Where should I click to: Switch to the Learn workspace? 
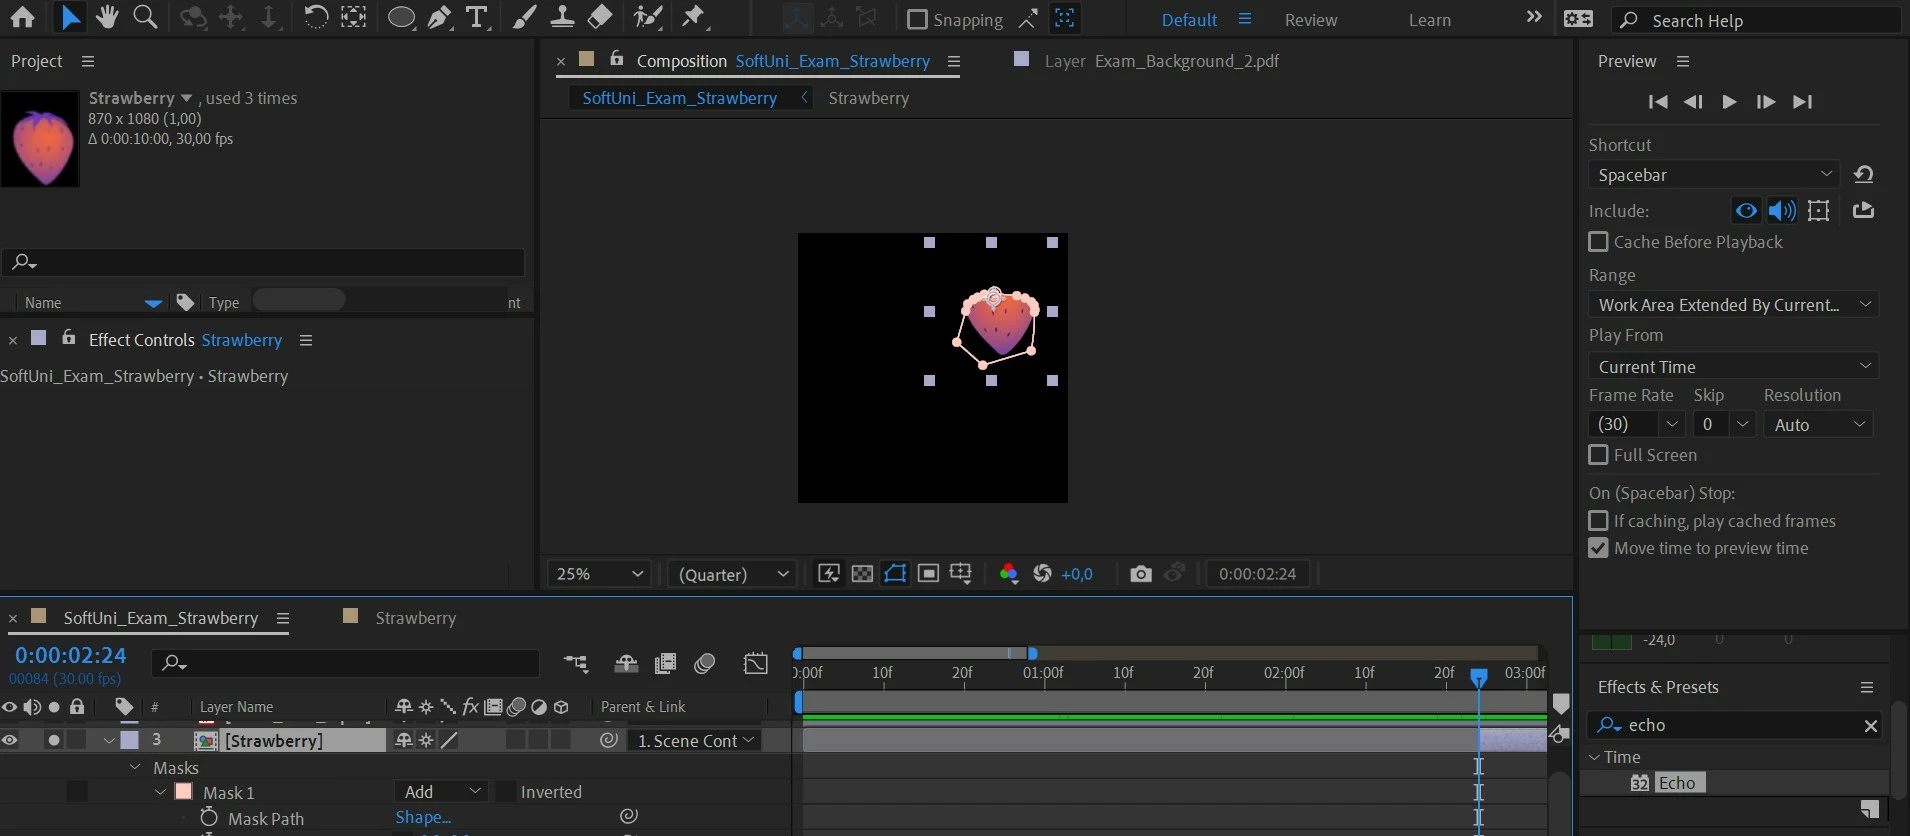tap(1429, 20)
